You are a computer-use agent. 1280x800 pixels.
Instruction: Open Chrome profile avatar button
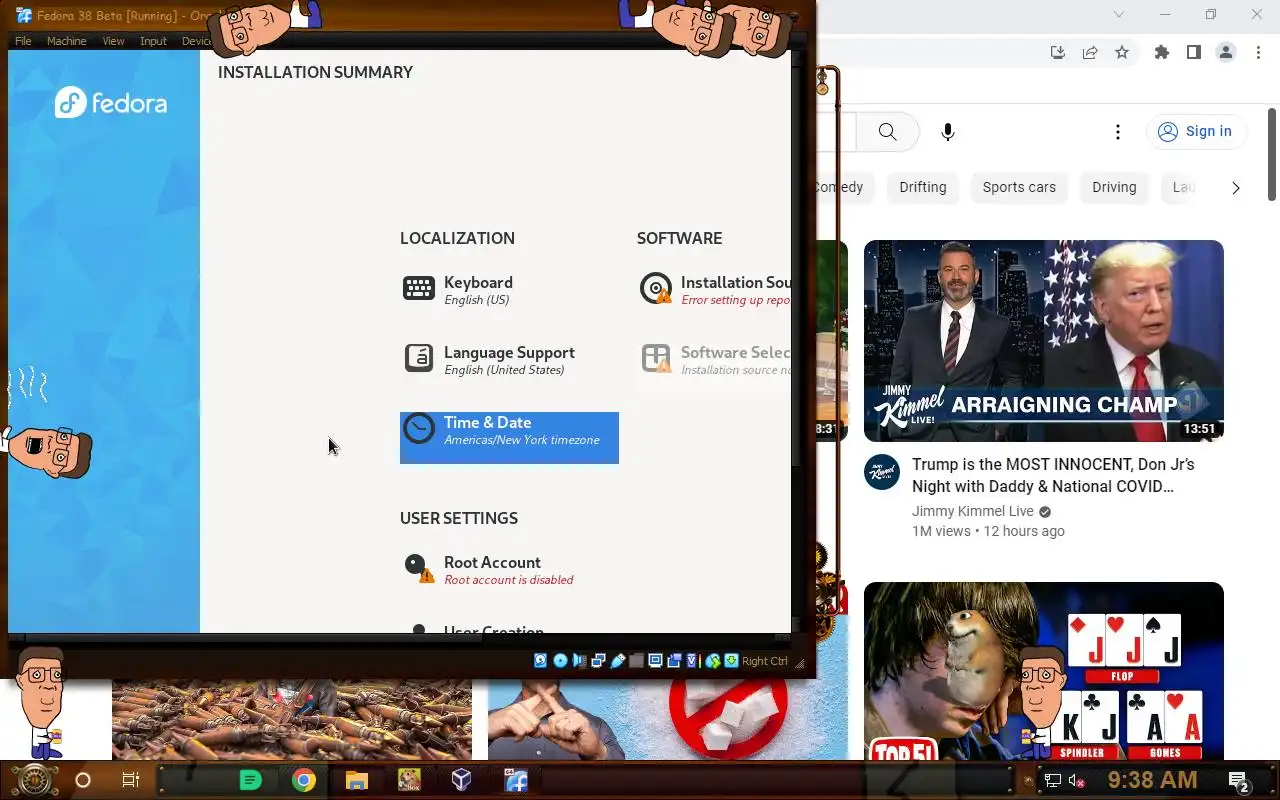tap(1226, 53)
